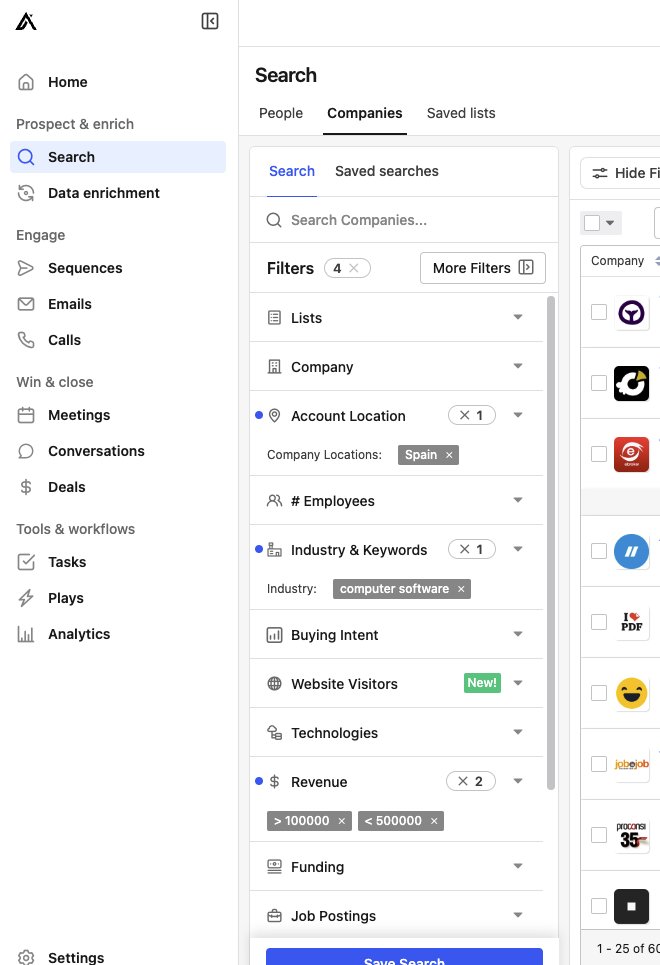Collapse the sidebar with panel icon

click(210, 21)
